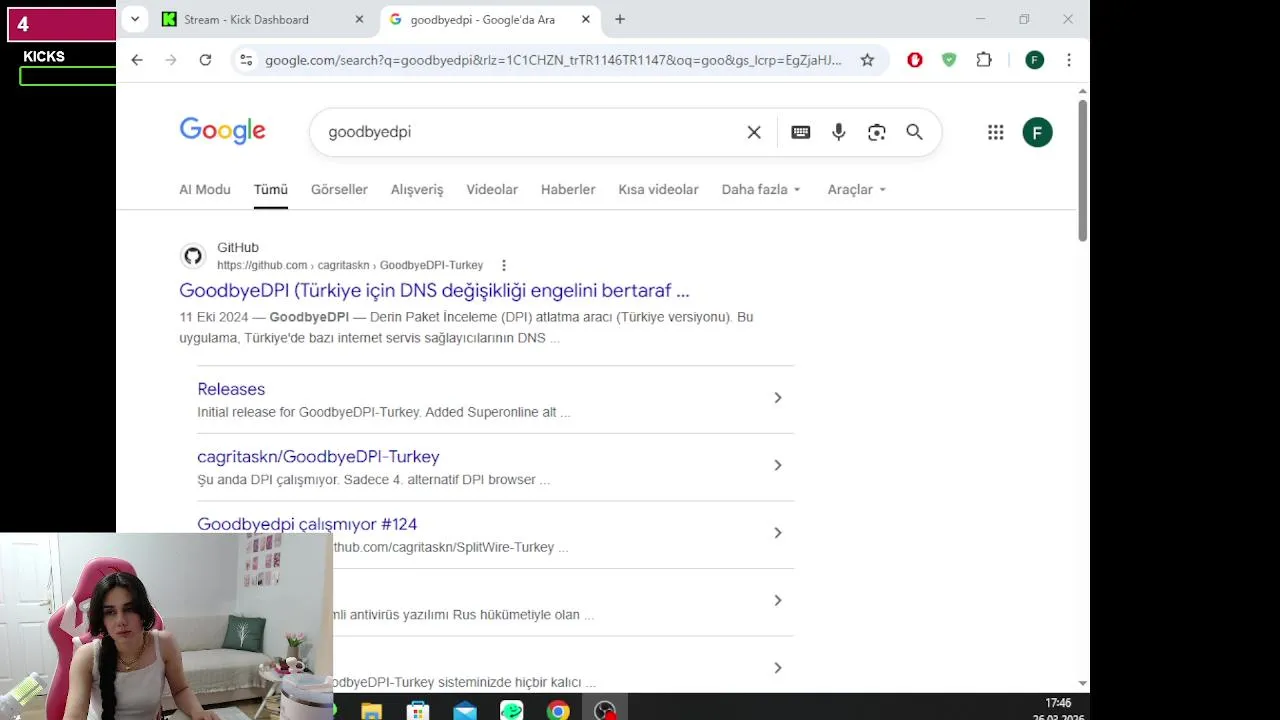This screenshot has width=1280, height=720.
Task: Open the Mail app from the taskbar
Action: point(465,711)
